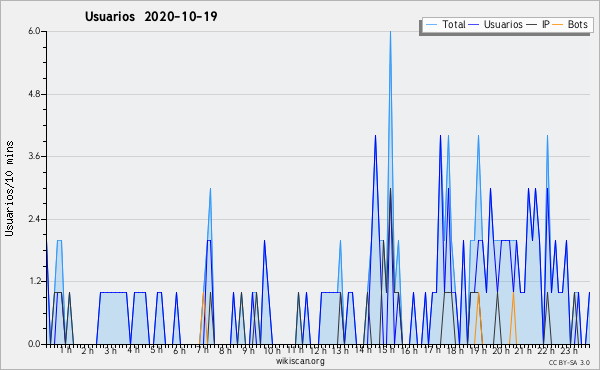Click the '12 h' x-axis label
The image size is (600, 370).
coord(318,351)
